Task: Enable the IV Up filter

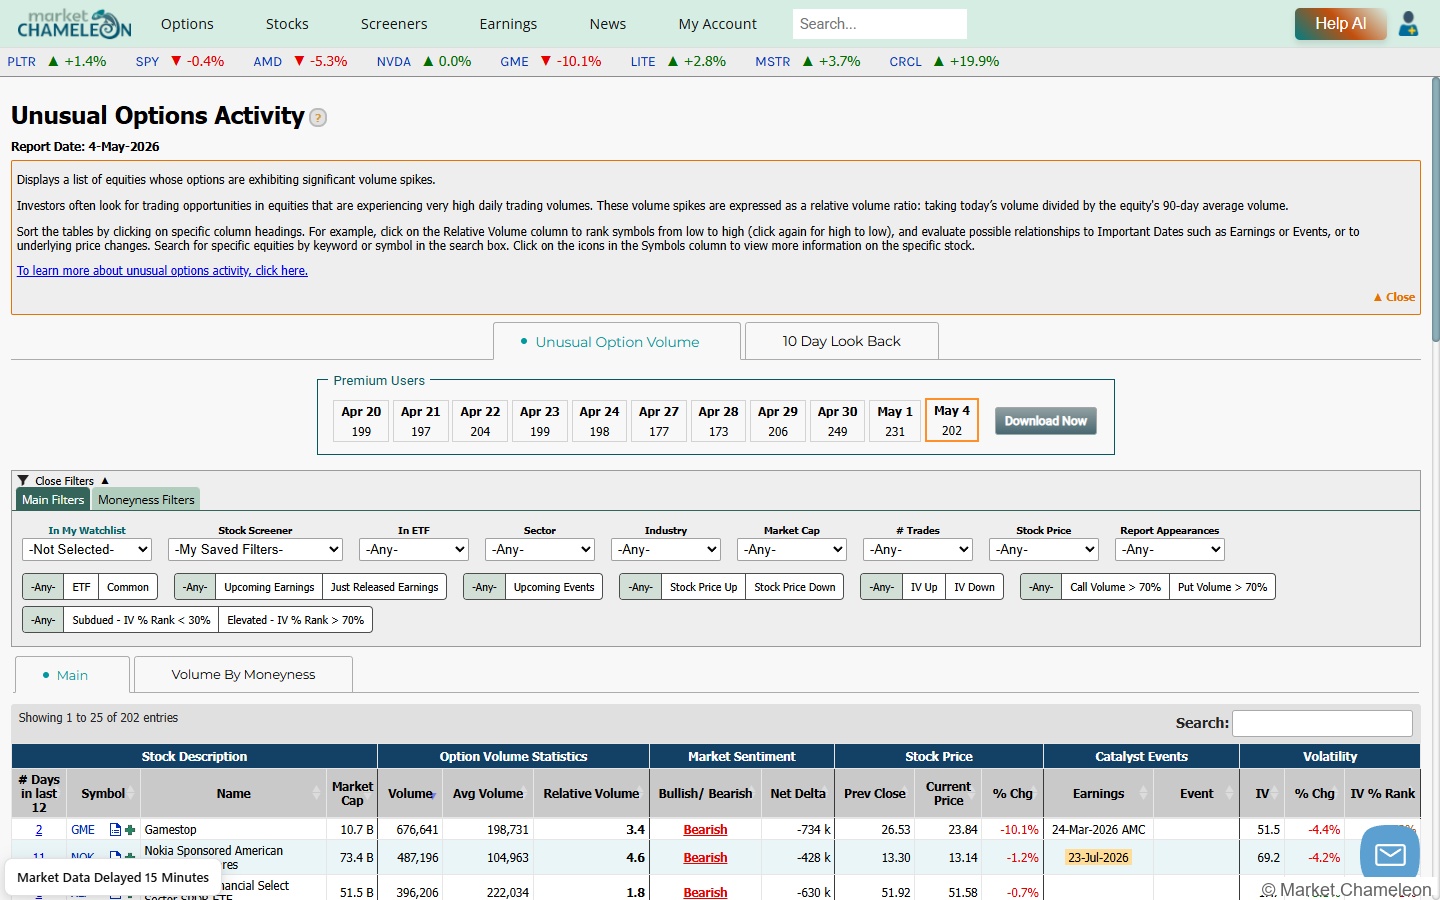Action: click(924, 587)
